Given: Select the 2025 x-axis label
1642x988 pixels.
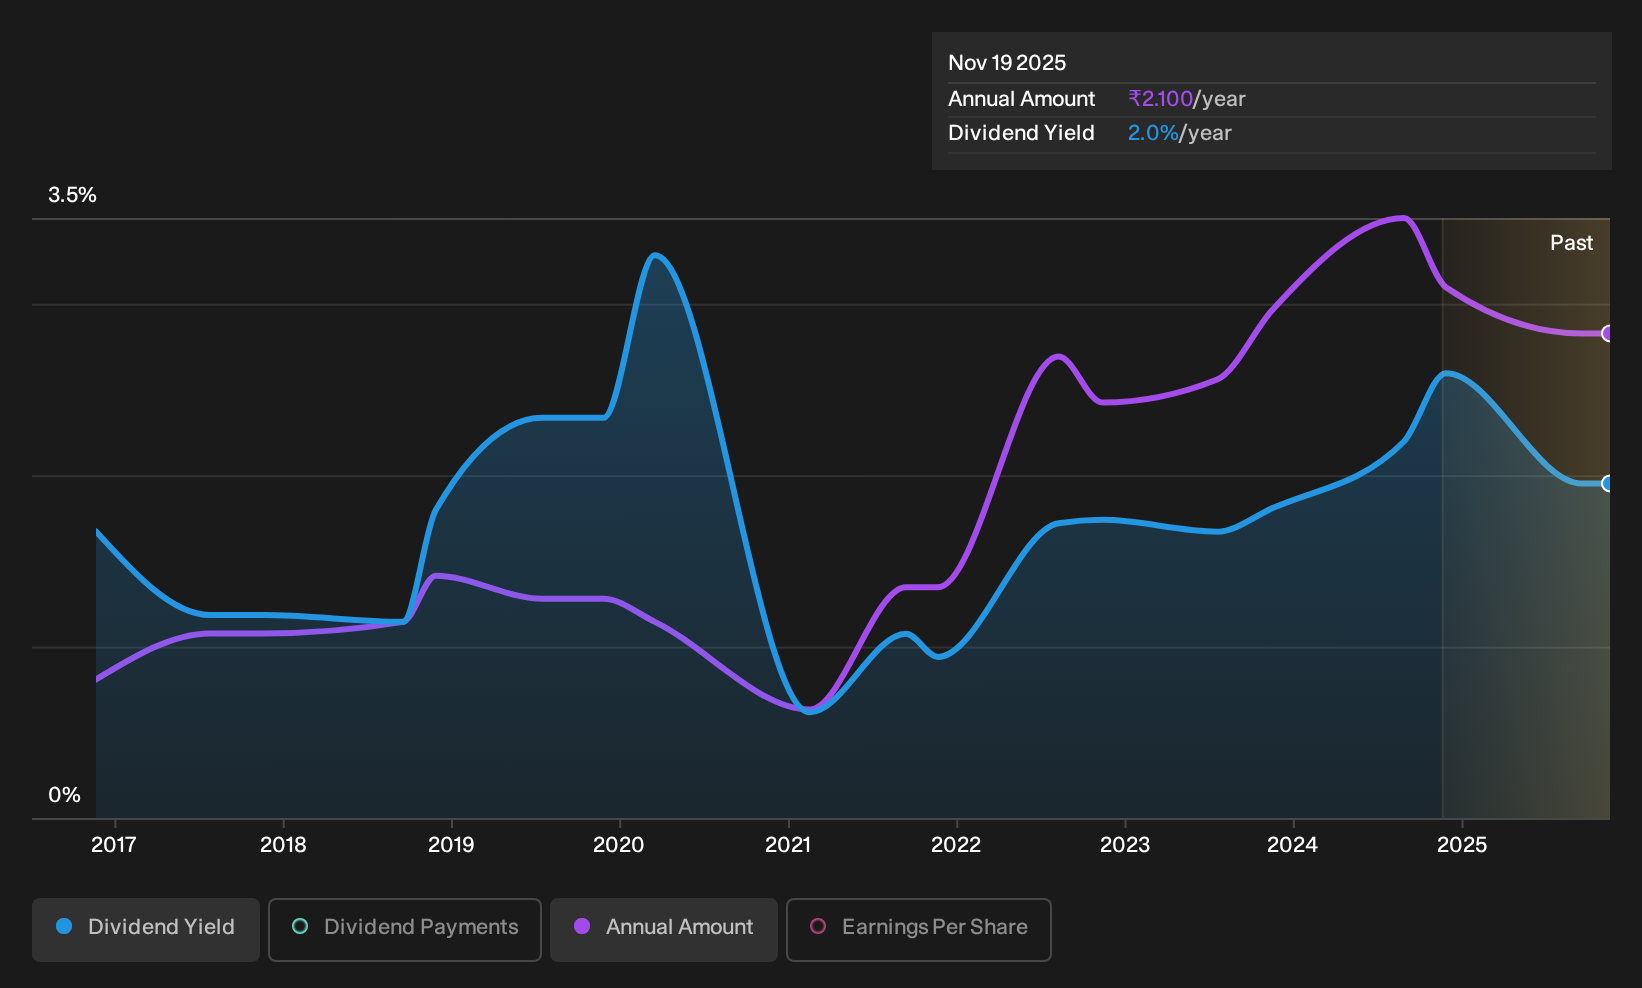Looking at the screenshot, I should pos(1462,844).
